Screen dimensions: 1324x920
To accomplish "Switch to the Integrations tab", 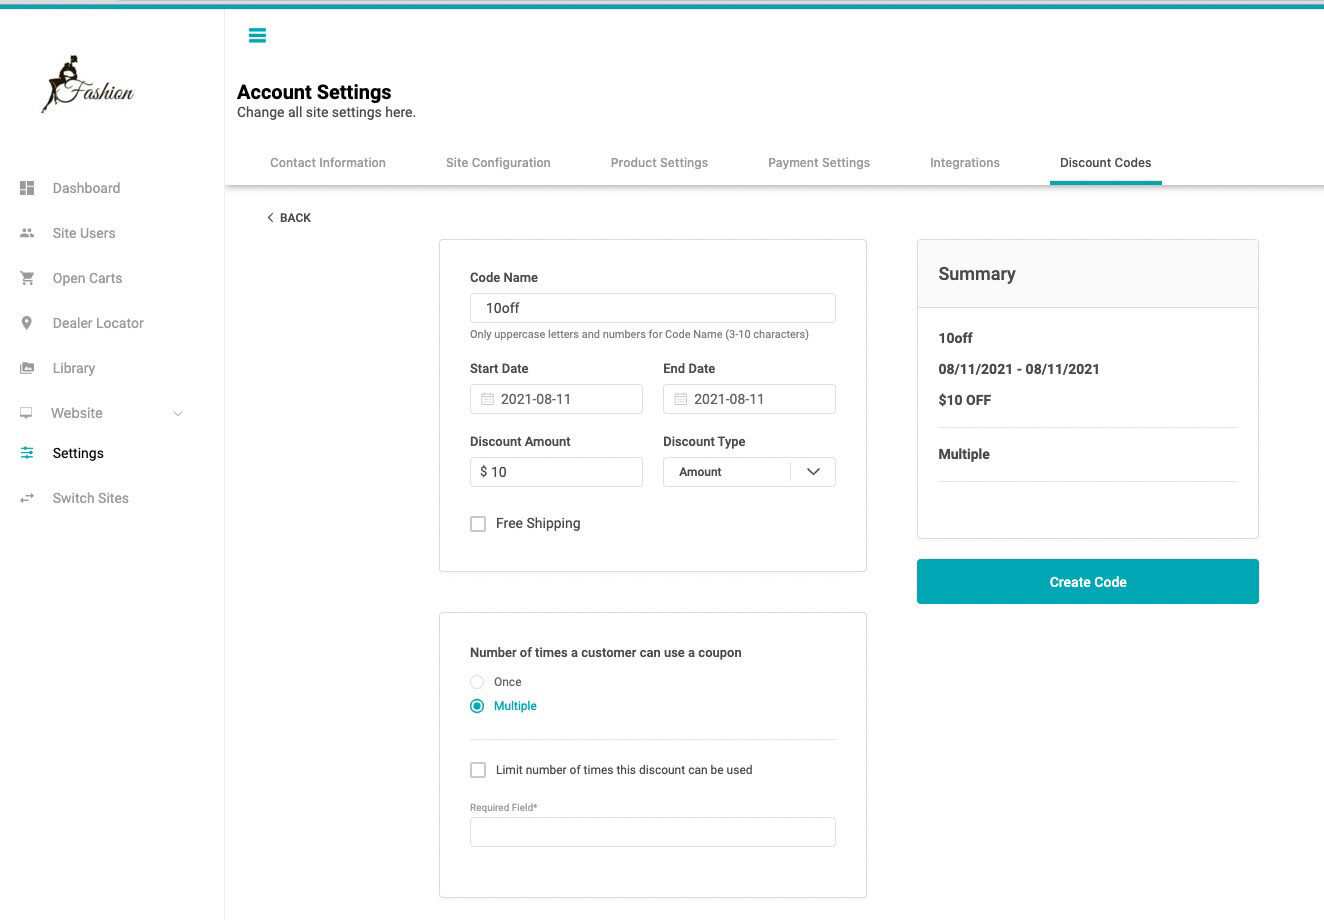I will [965, 163].
